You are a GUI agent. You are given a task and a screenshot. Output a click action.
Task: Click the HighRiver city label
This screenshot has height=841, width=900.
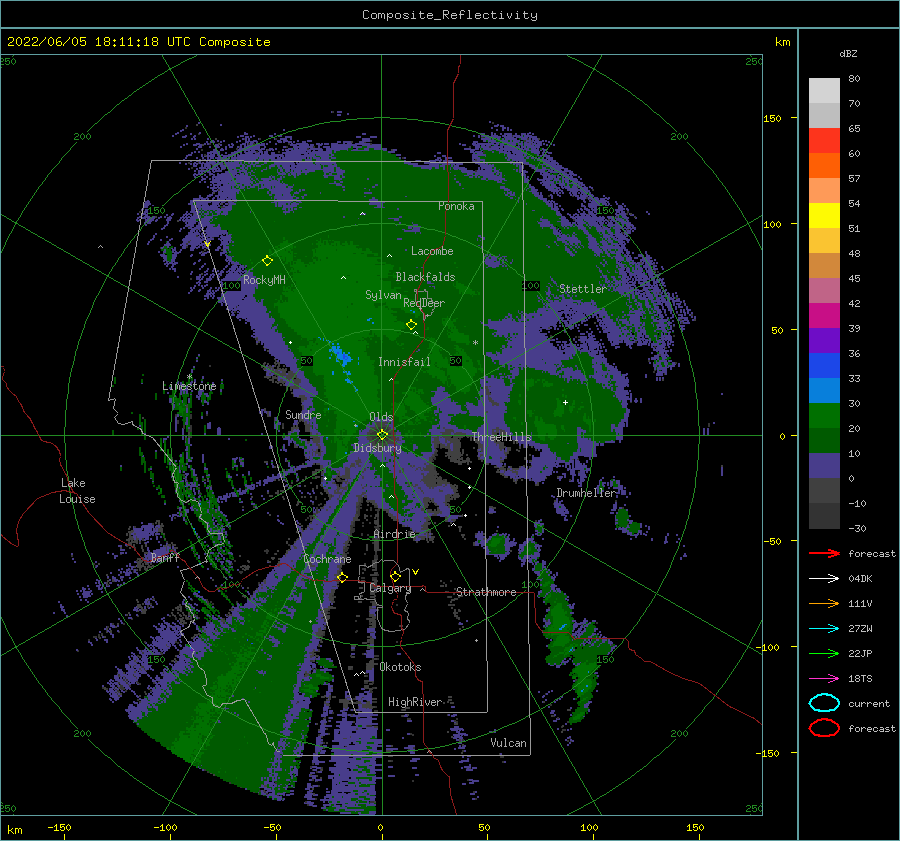(x=415, y=702)
